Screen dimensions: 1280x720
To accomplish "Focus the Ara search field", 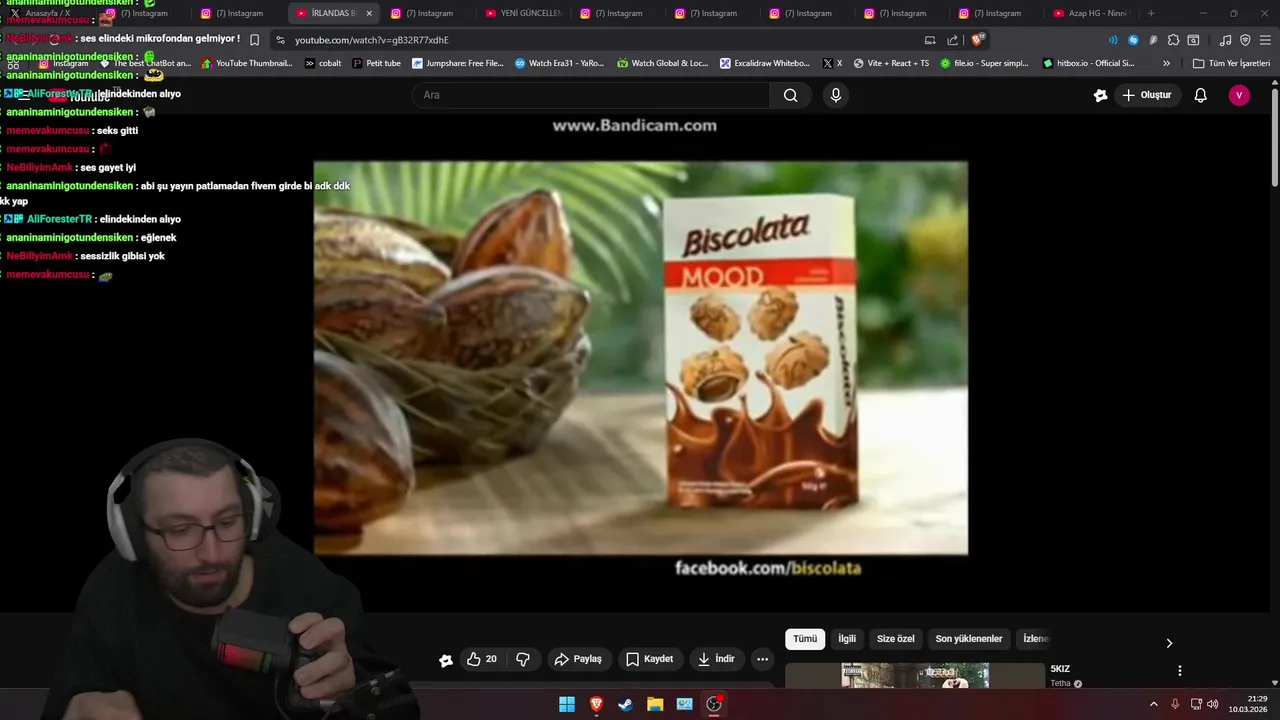I will pyautogui.click(x=590, y=95).
